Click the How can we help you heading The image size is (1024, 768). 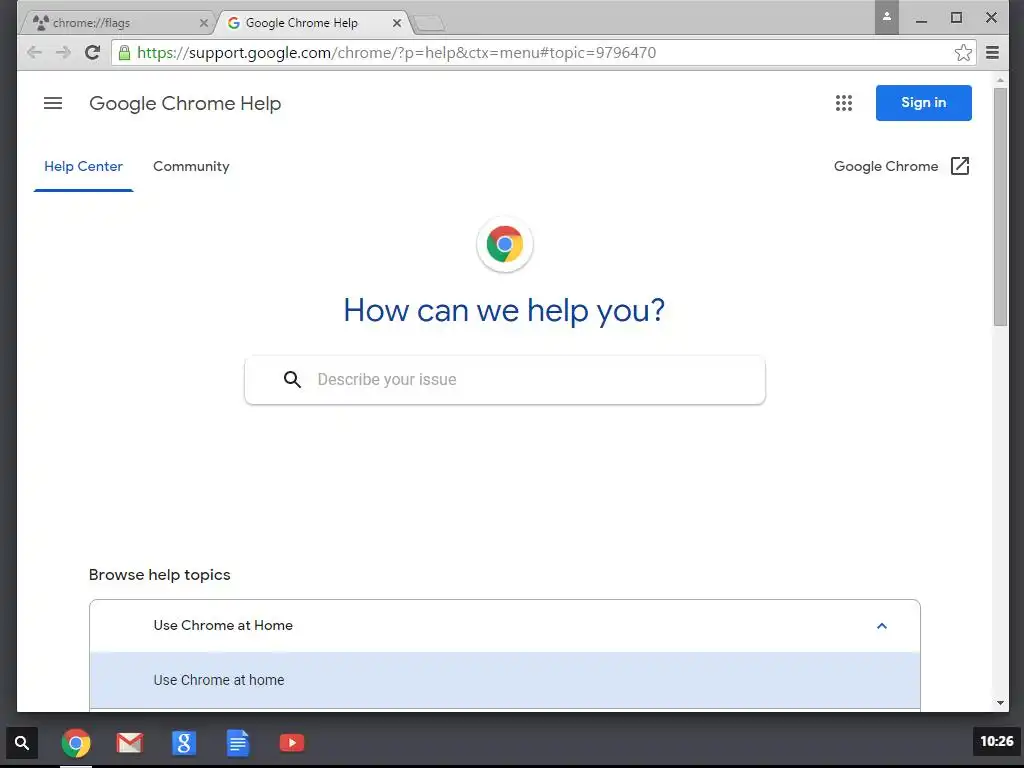click(504, 310)
